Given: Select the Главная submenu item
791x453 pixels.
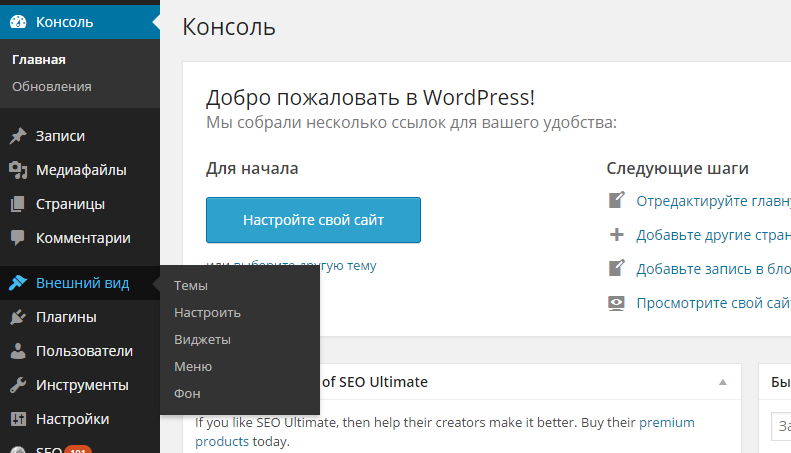Looking at the screenshot, I should (39, 60).
